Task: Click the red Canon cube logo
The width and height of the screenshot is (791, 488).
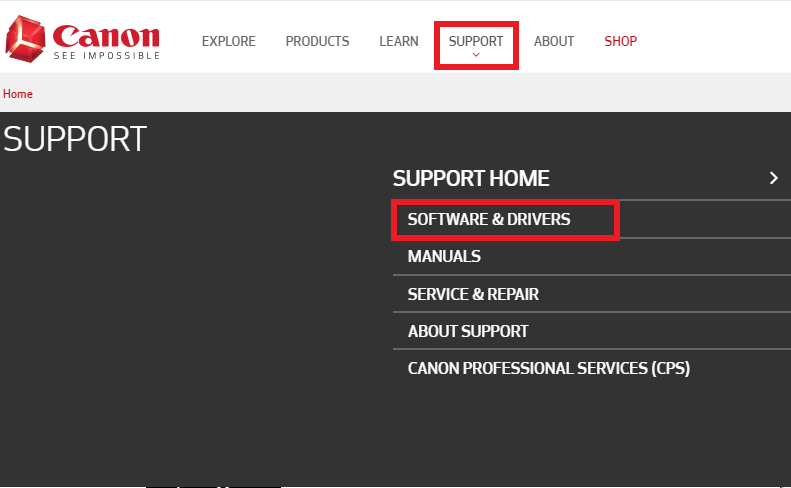Action: [25, 38]
